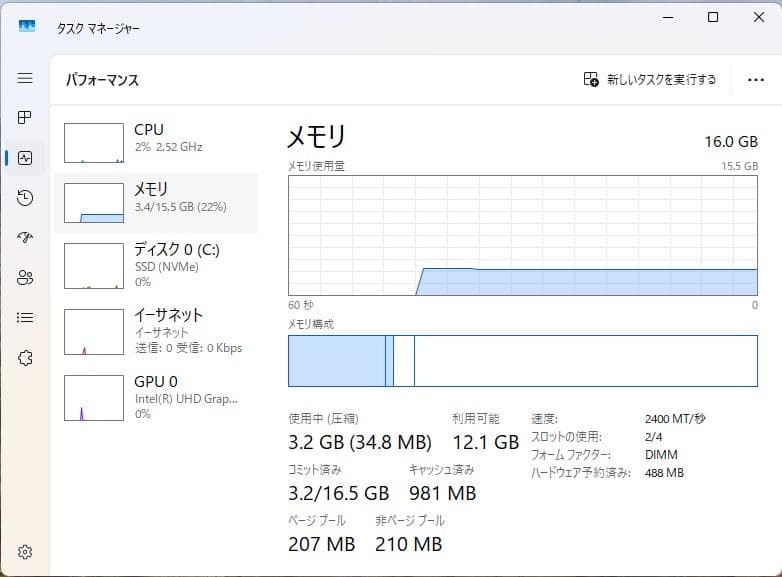
Task: Minimize the Task Manager window
Action: point(668,17)
